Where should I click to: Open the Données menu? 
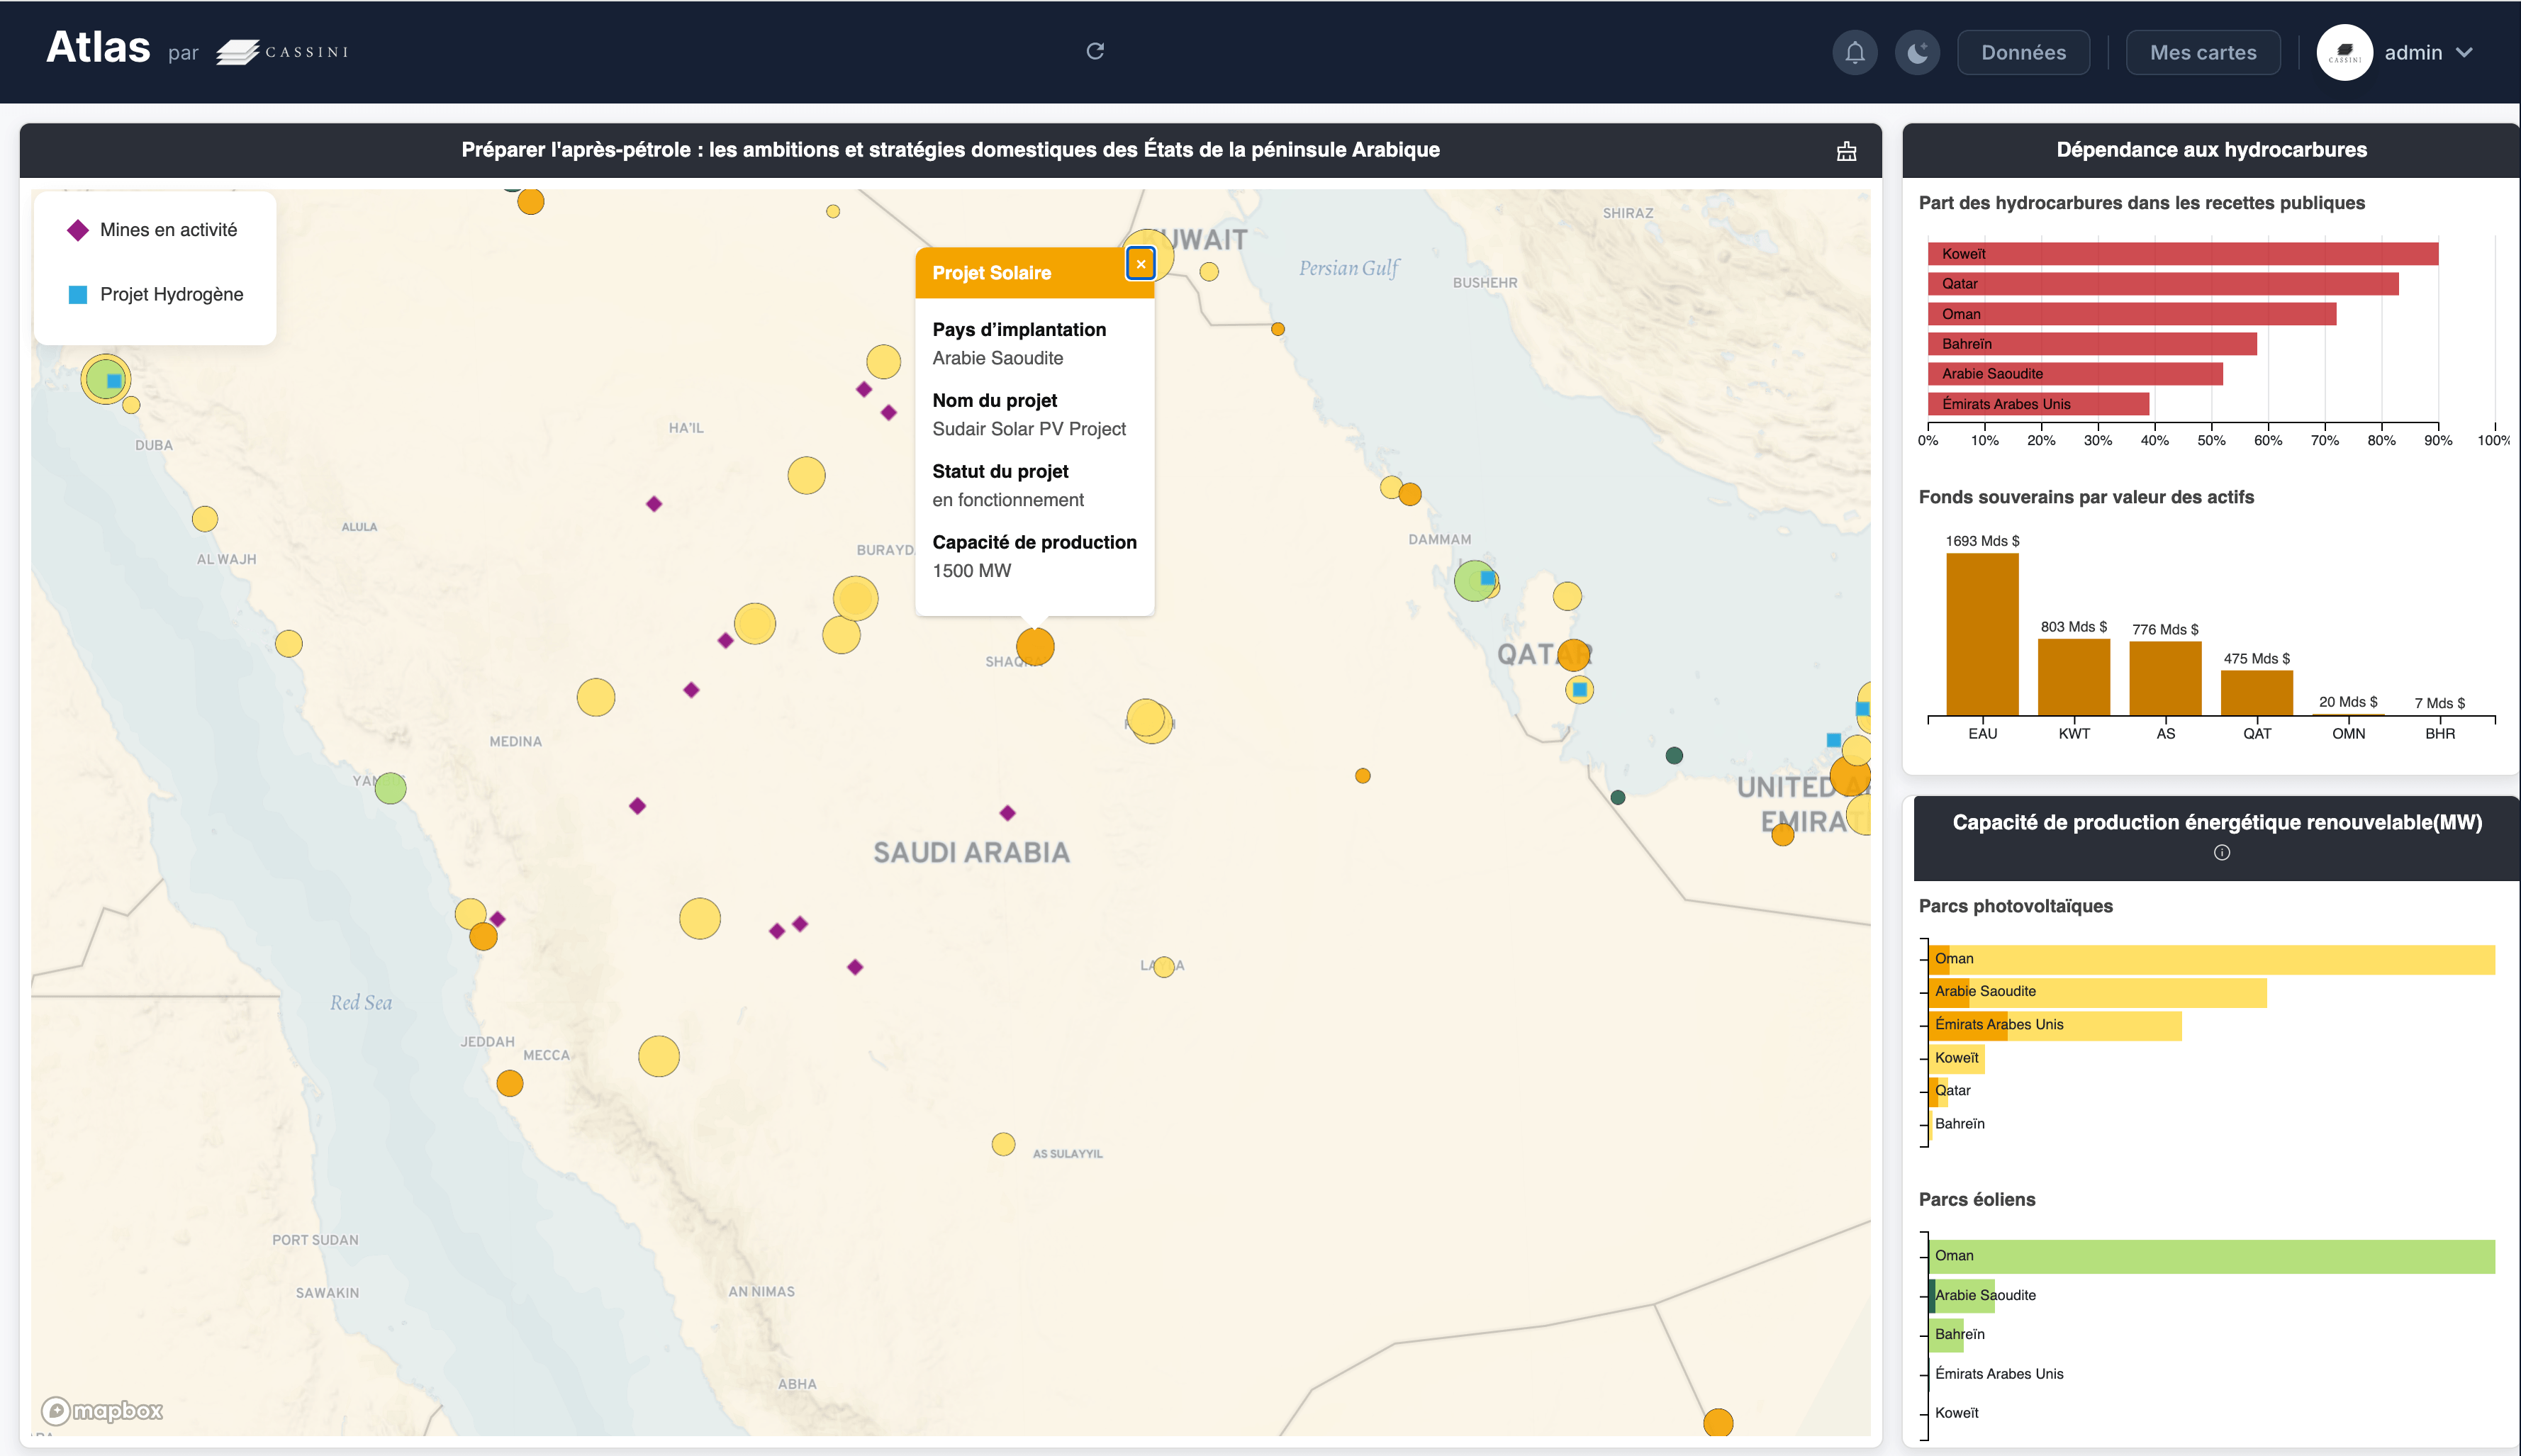pyautogui.click(x=2023, y=52)
